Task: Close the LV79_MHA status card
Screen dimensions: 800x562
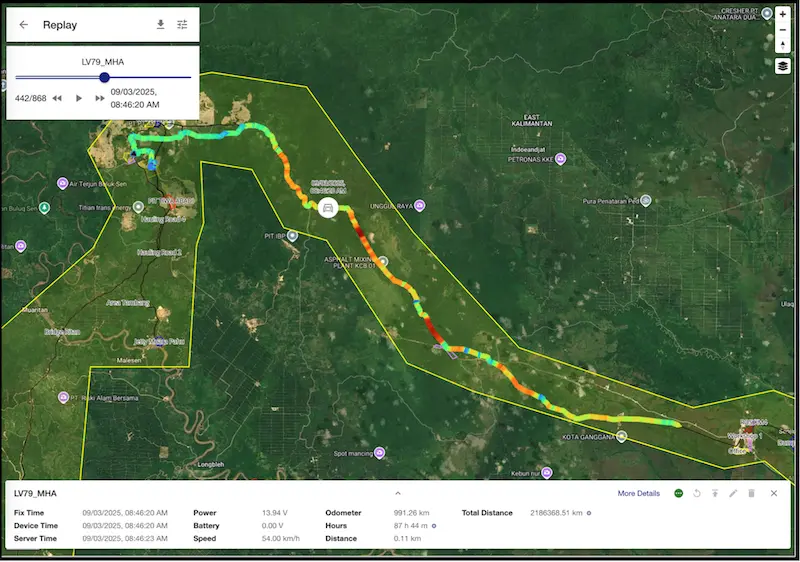Action: pyautogui.click(x=774, y=493)
